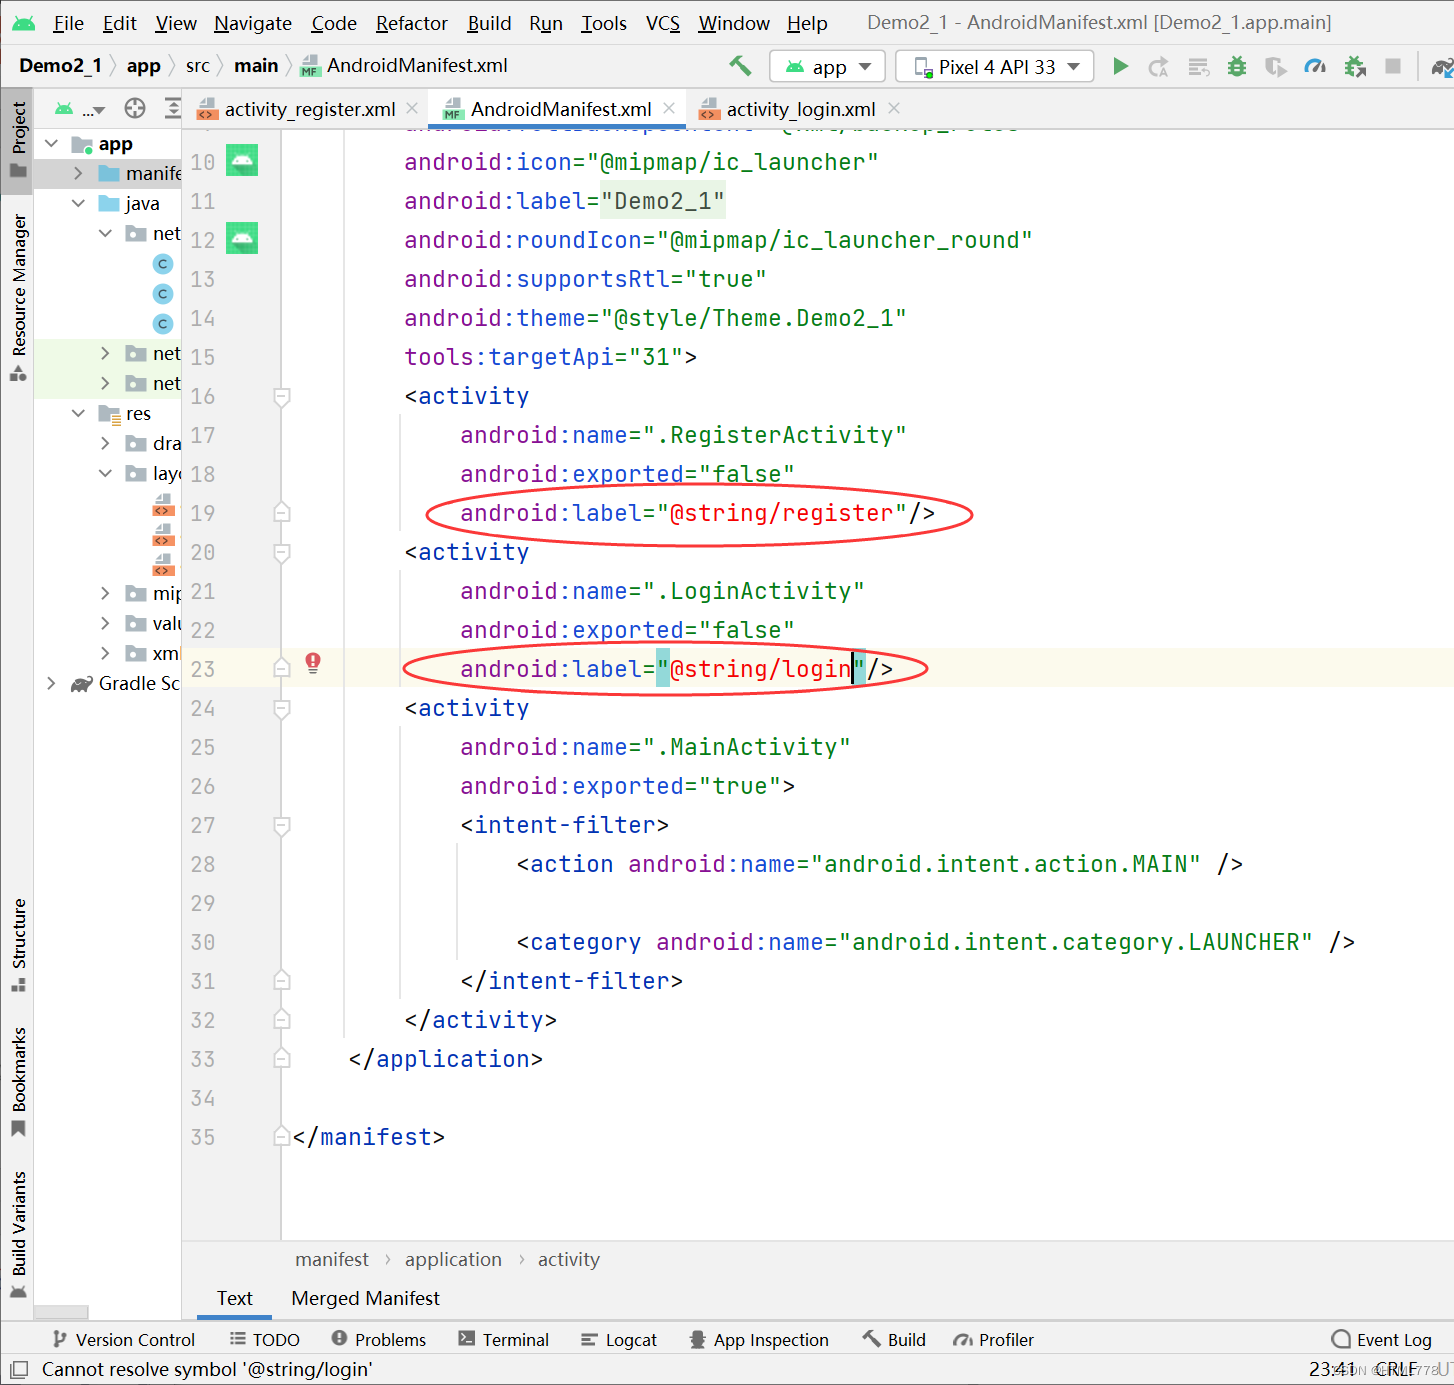Select the Text tab below the editor
Viewport: 1454px width, 1385px height.
tap(235, 1298)
